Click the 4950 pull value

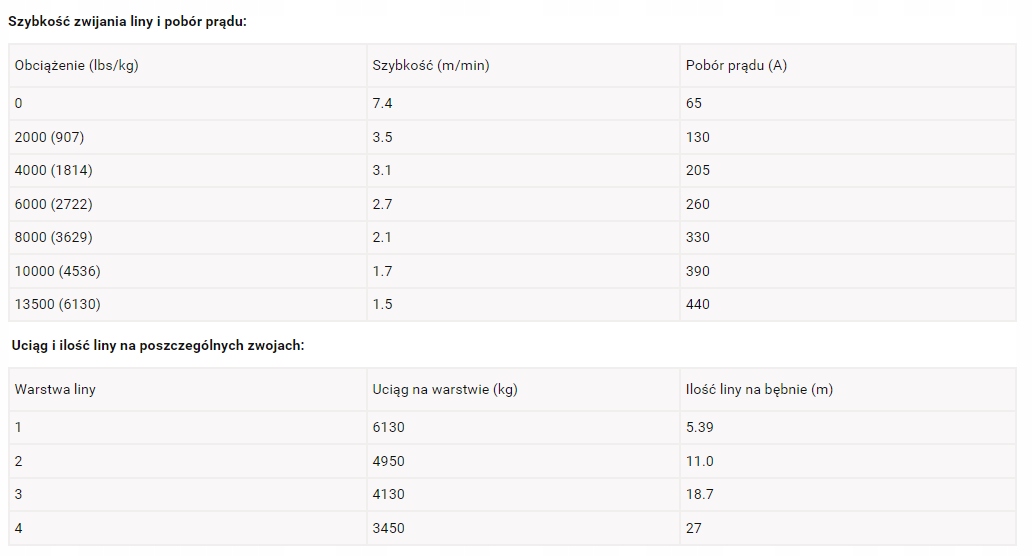click(x=389, y=461)
